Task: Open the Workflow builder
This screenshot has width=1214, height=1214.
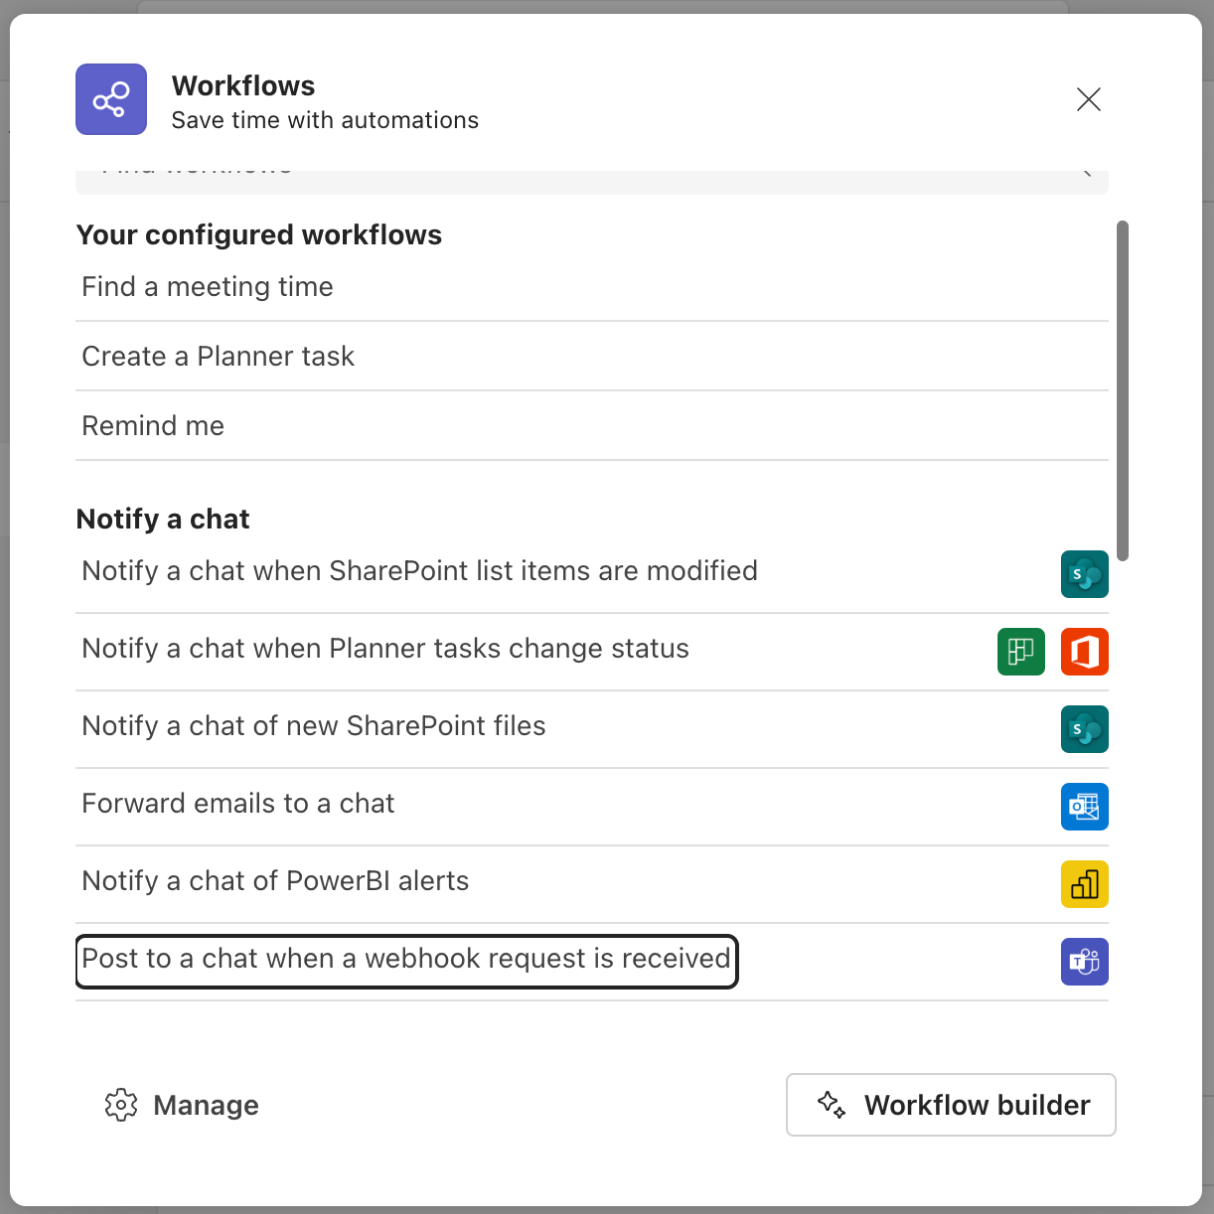Action: click(x=950, y=1105)
